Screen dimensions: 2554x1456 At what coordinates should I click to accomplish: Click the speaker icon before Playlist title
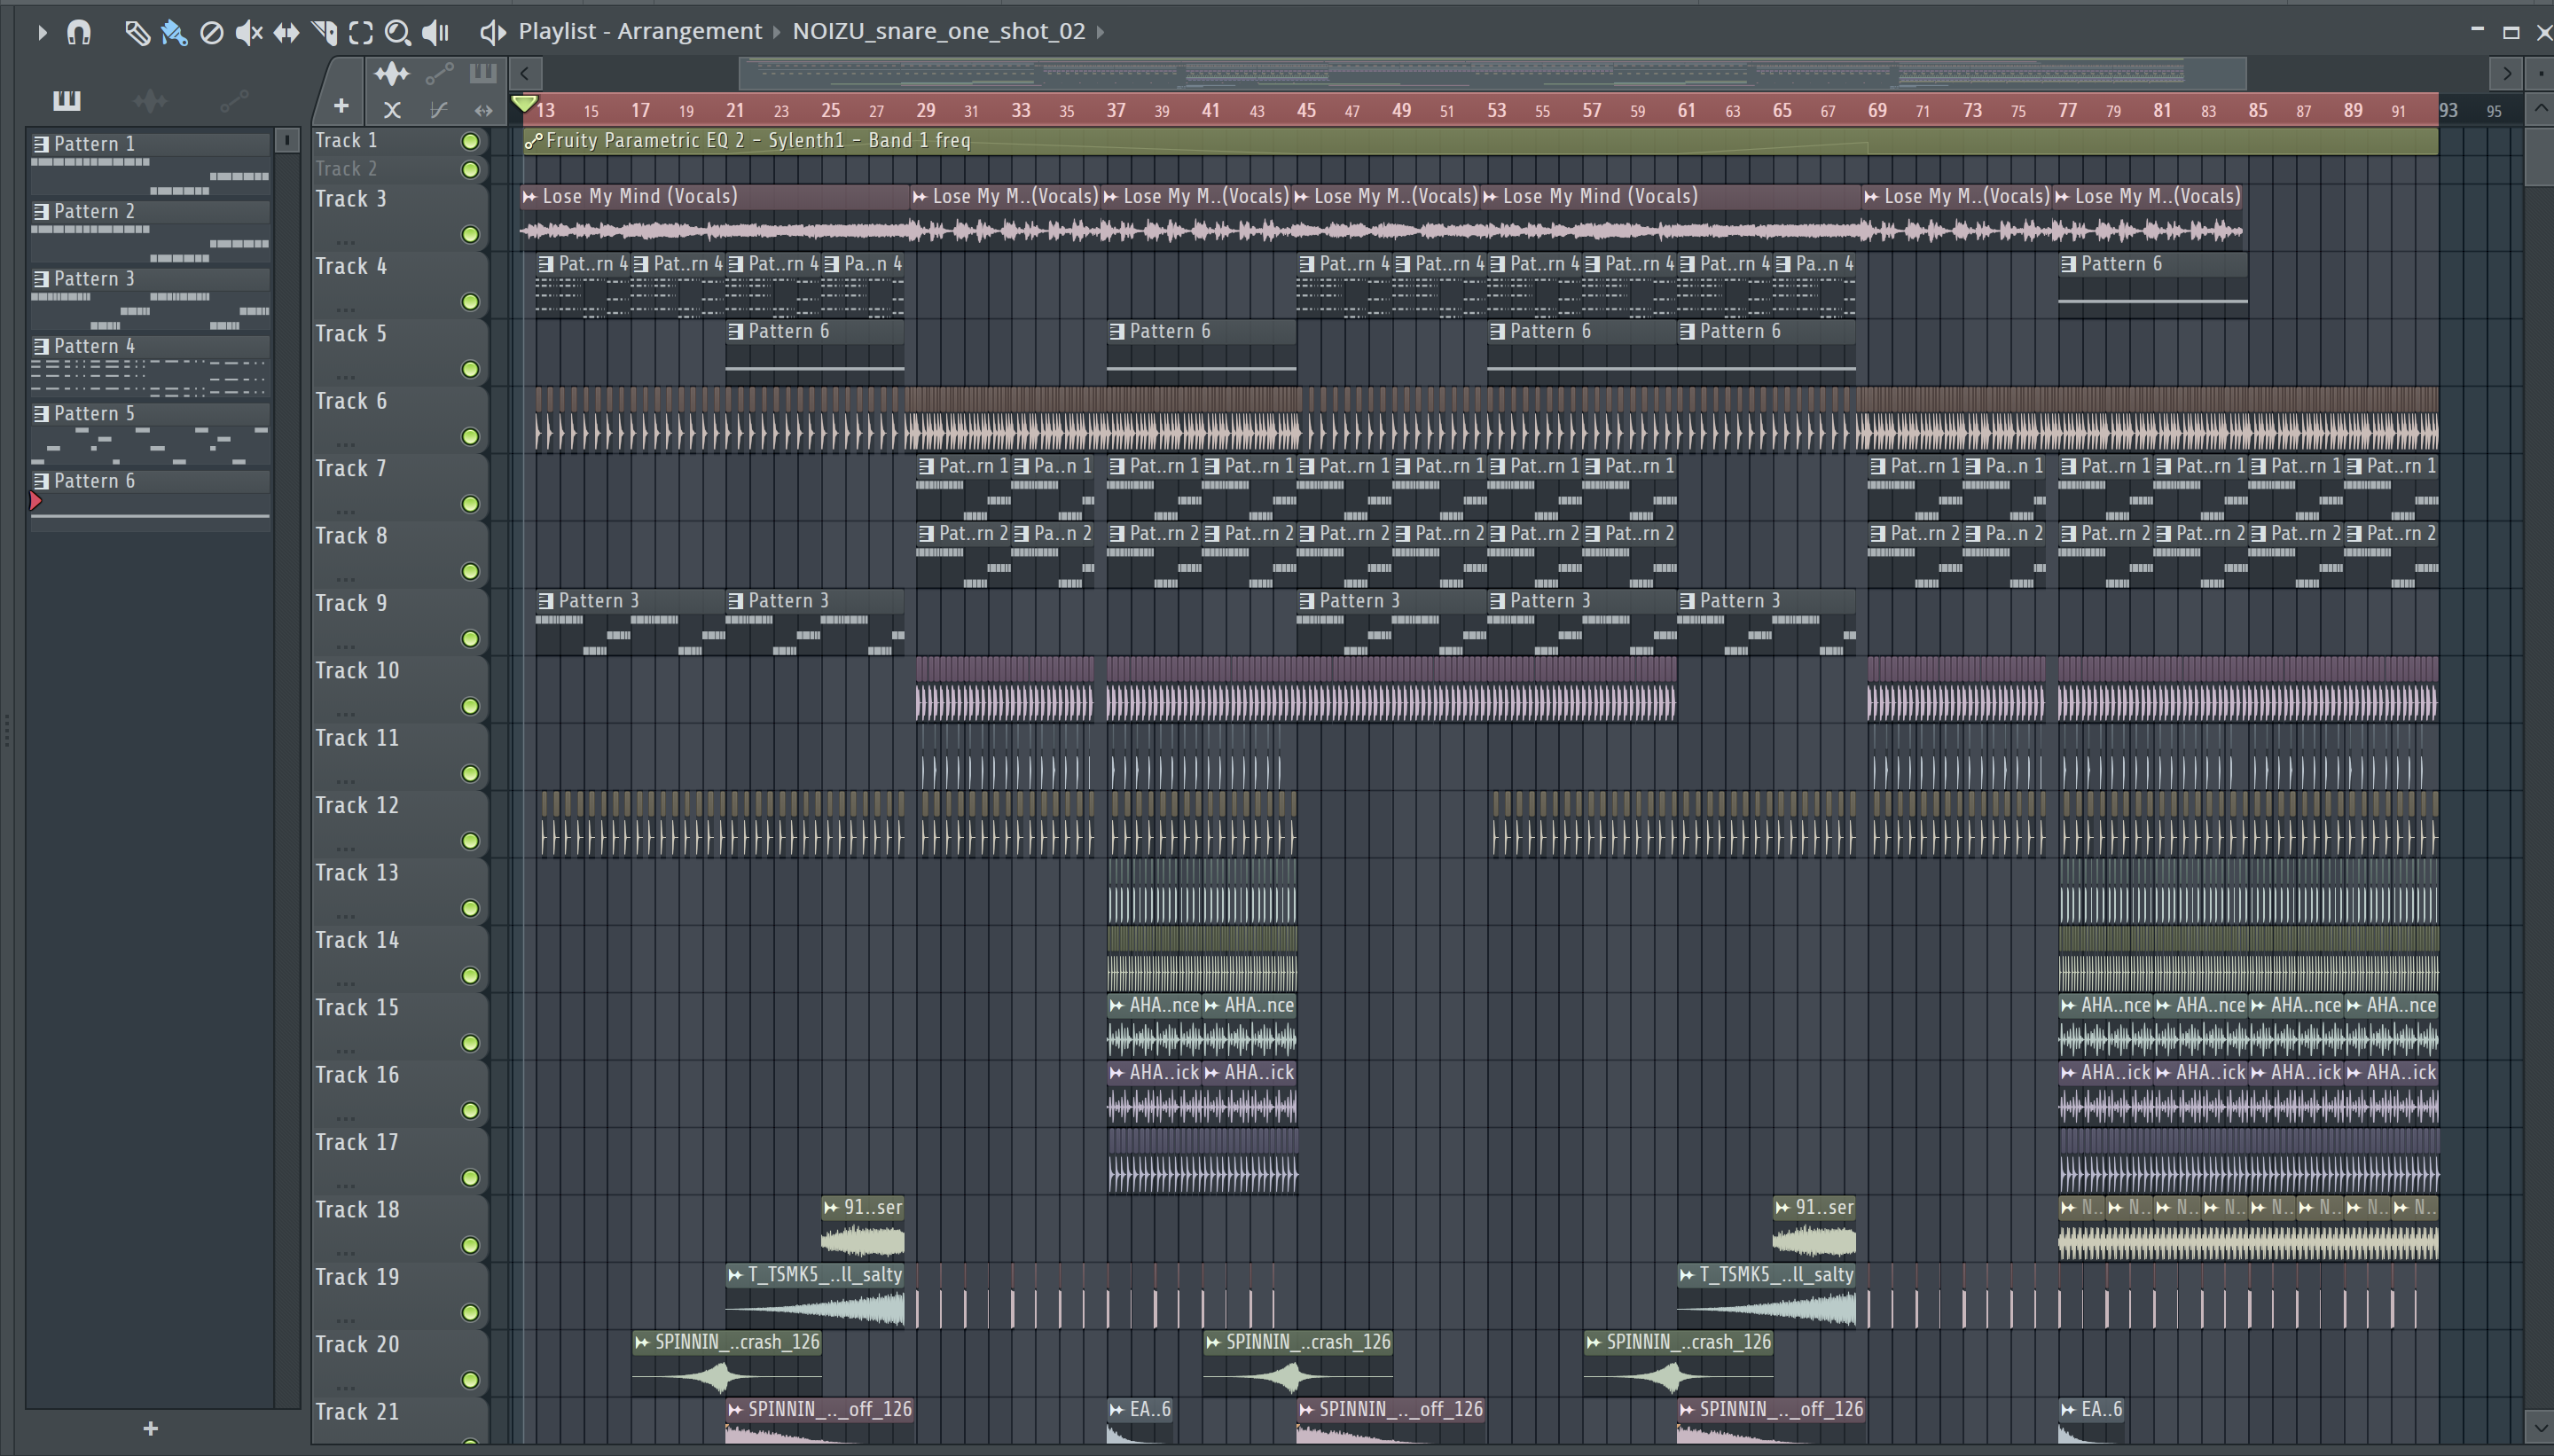tap(492, 33)
